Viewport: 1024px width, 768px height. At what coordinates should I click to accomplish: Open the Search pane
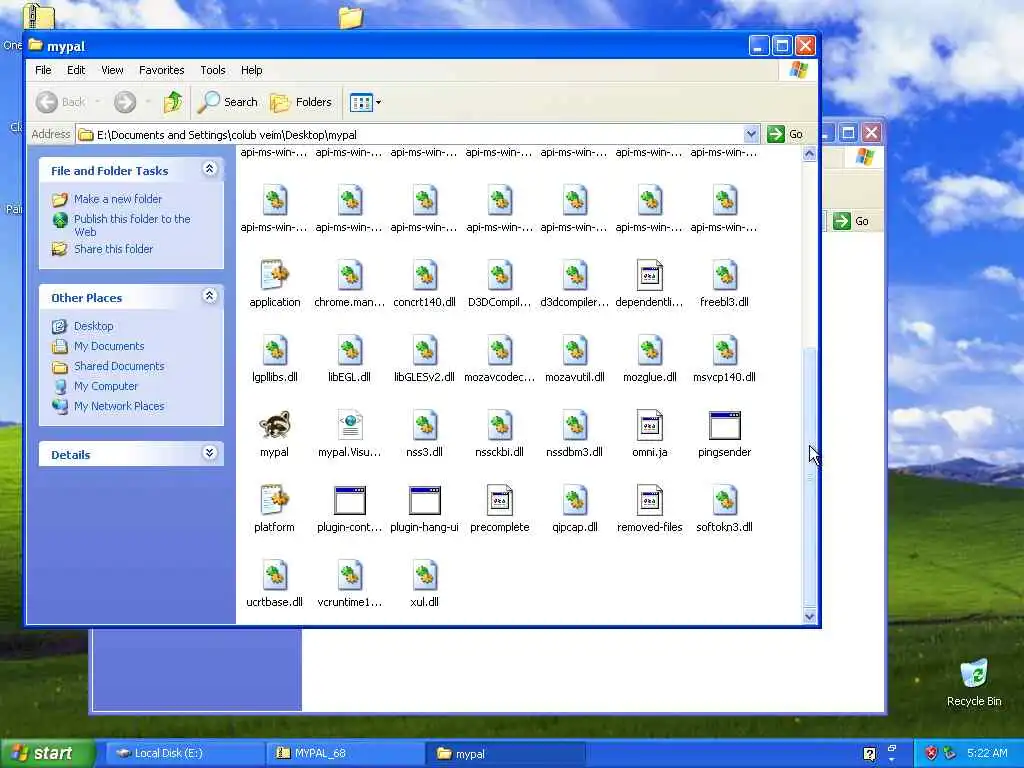[x=228, y=102]
